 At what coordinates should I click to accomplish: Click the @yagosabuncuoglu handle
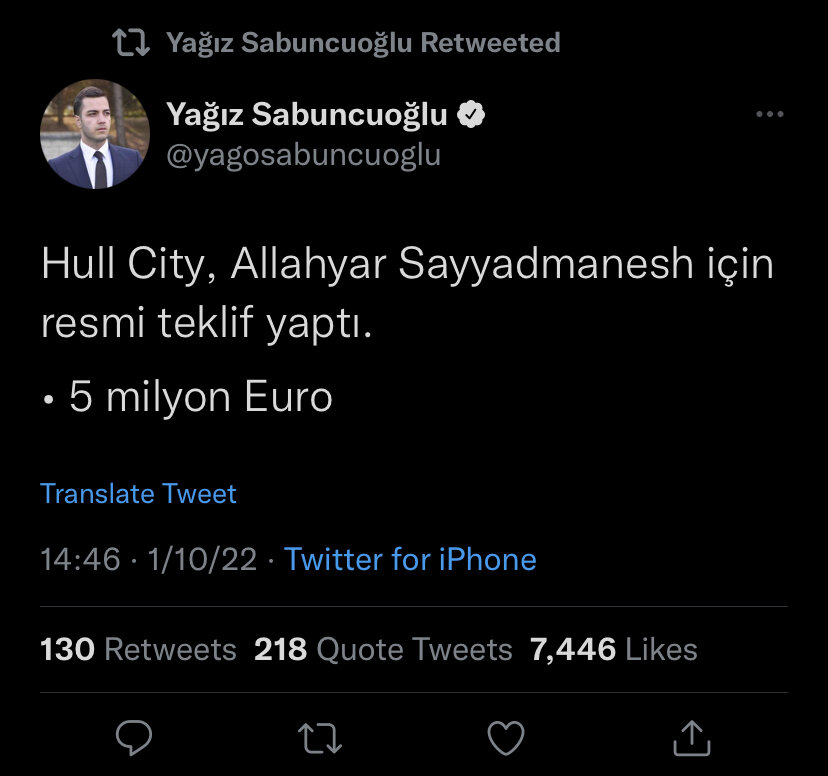point(303,156)
